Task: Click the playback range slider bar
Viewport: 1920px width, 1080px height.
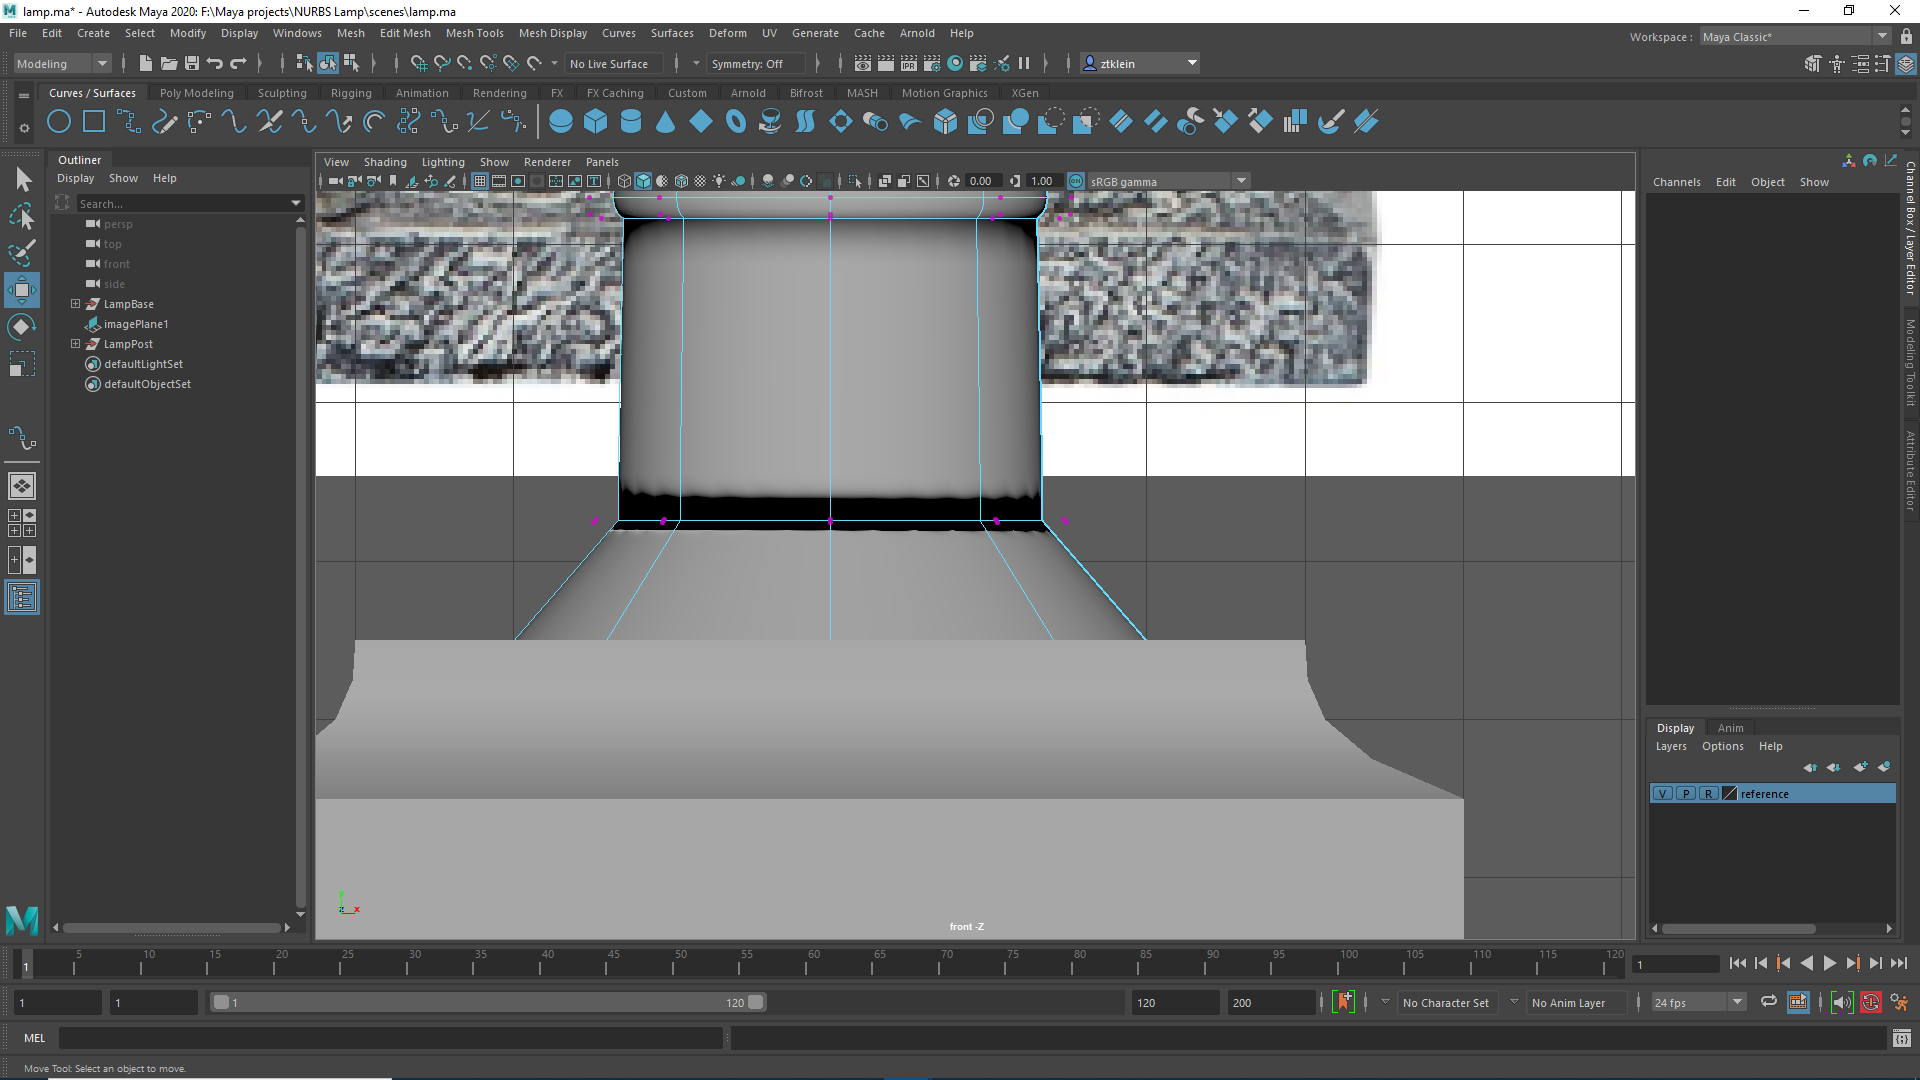Action: click(x=488, y=1003)
